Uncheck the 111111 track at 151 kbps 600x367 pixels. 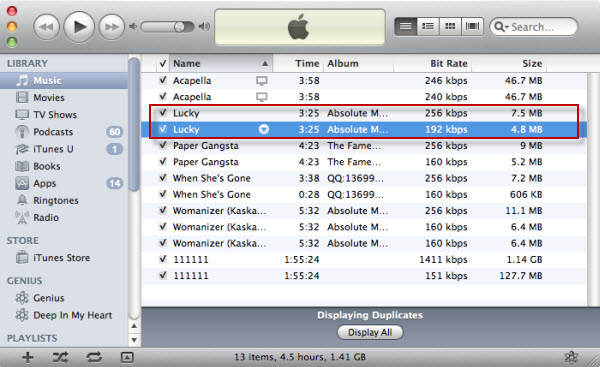point(163,276)
